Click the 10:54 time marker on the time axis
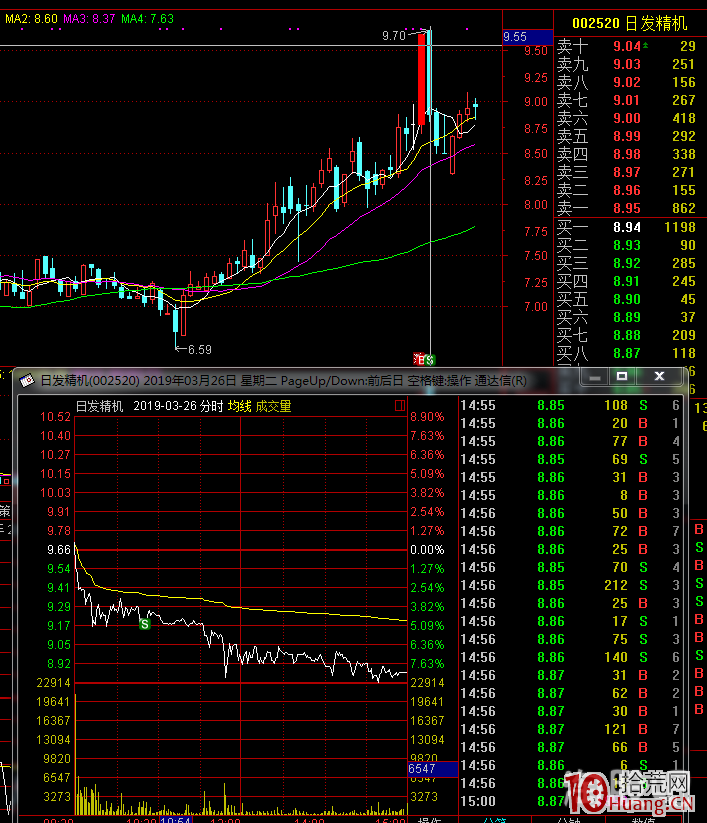Viewport: 707px width, 823px height. click(x=175, y=819)
